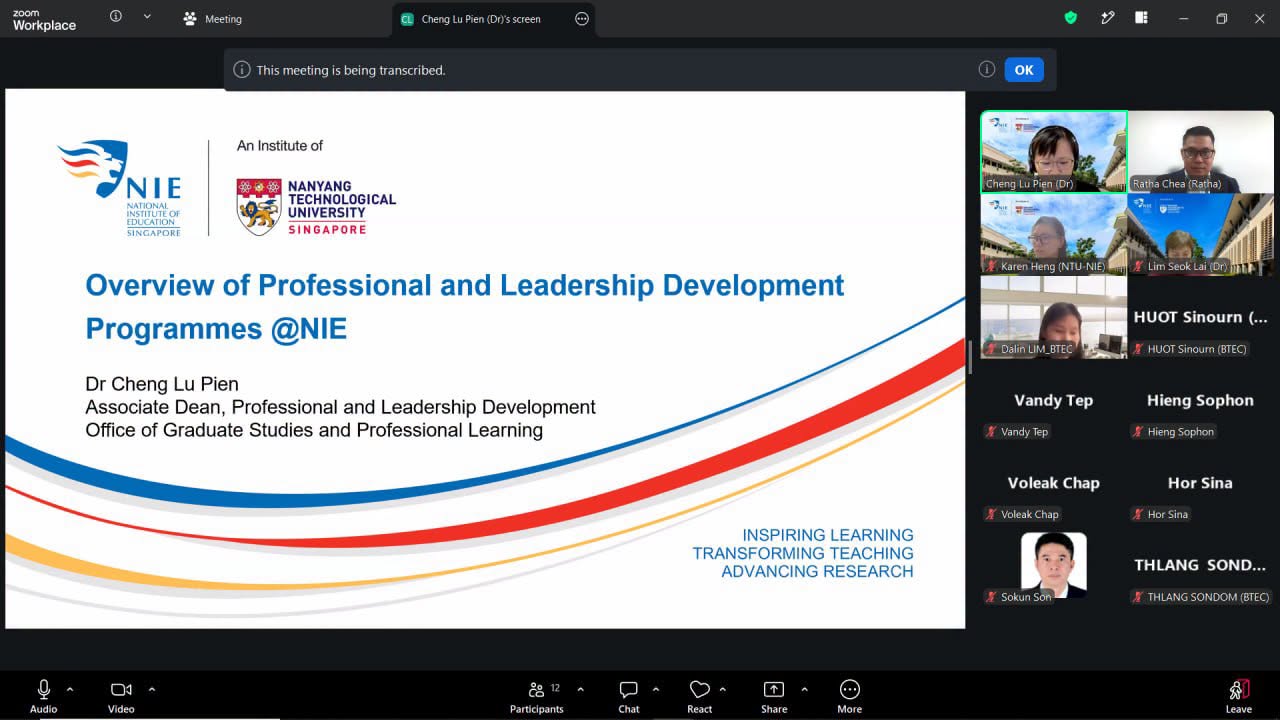
Task: Click the info icon beside the OK button
Action: [987, 70]
